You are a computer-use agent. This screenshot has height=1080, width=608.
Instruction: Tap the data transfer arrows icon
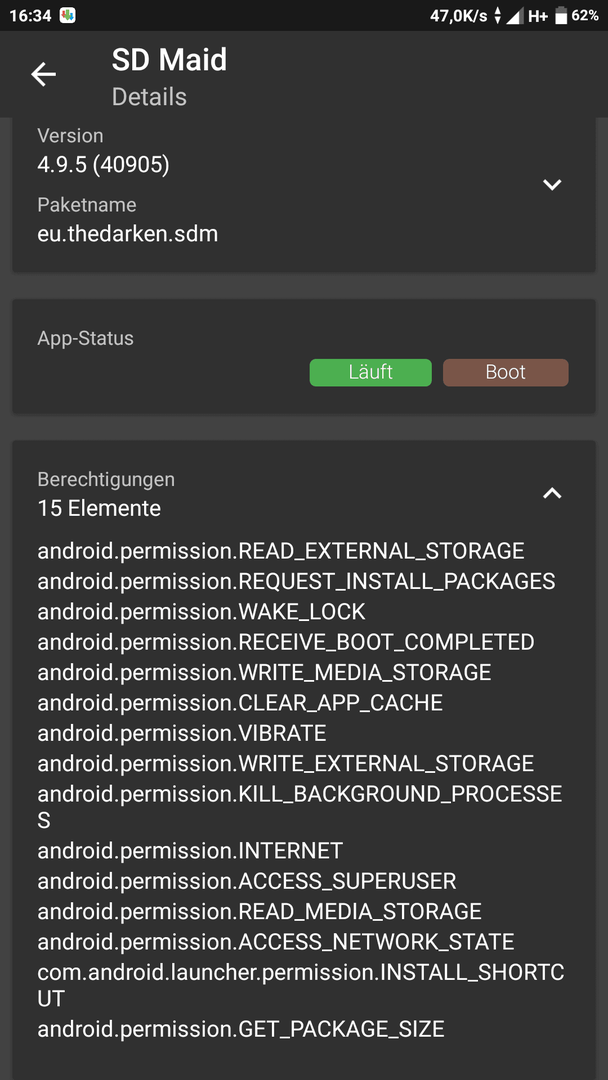pos(498,16)
